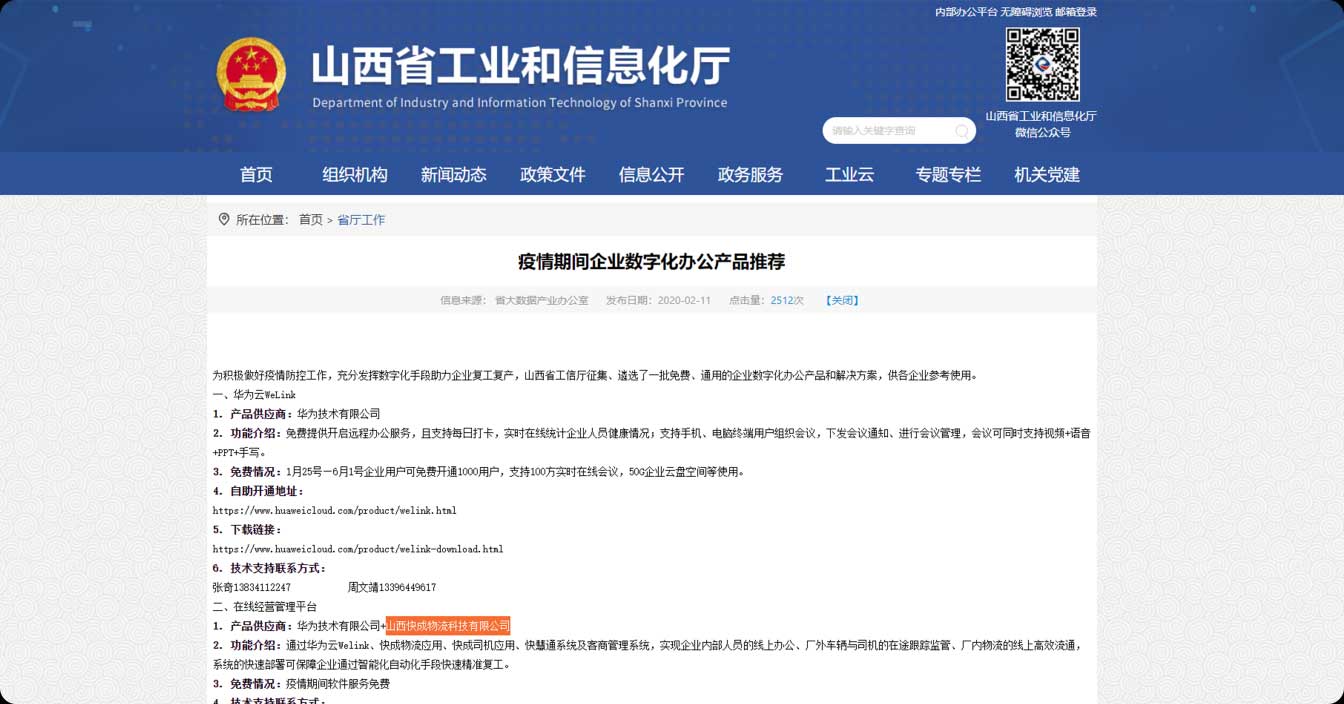Open 首页 in the navigation bar
Image resolution: width=1344 pixels, height=704 pixels.
coord(256,174)
